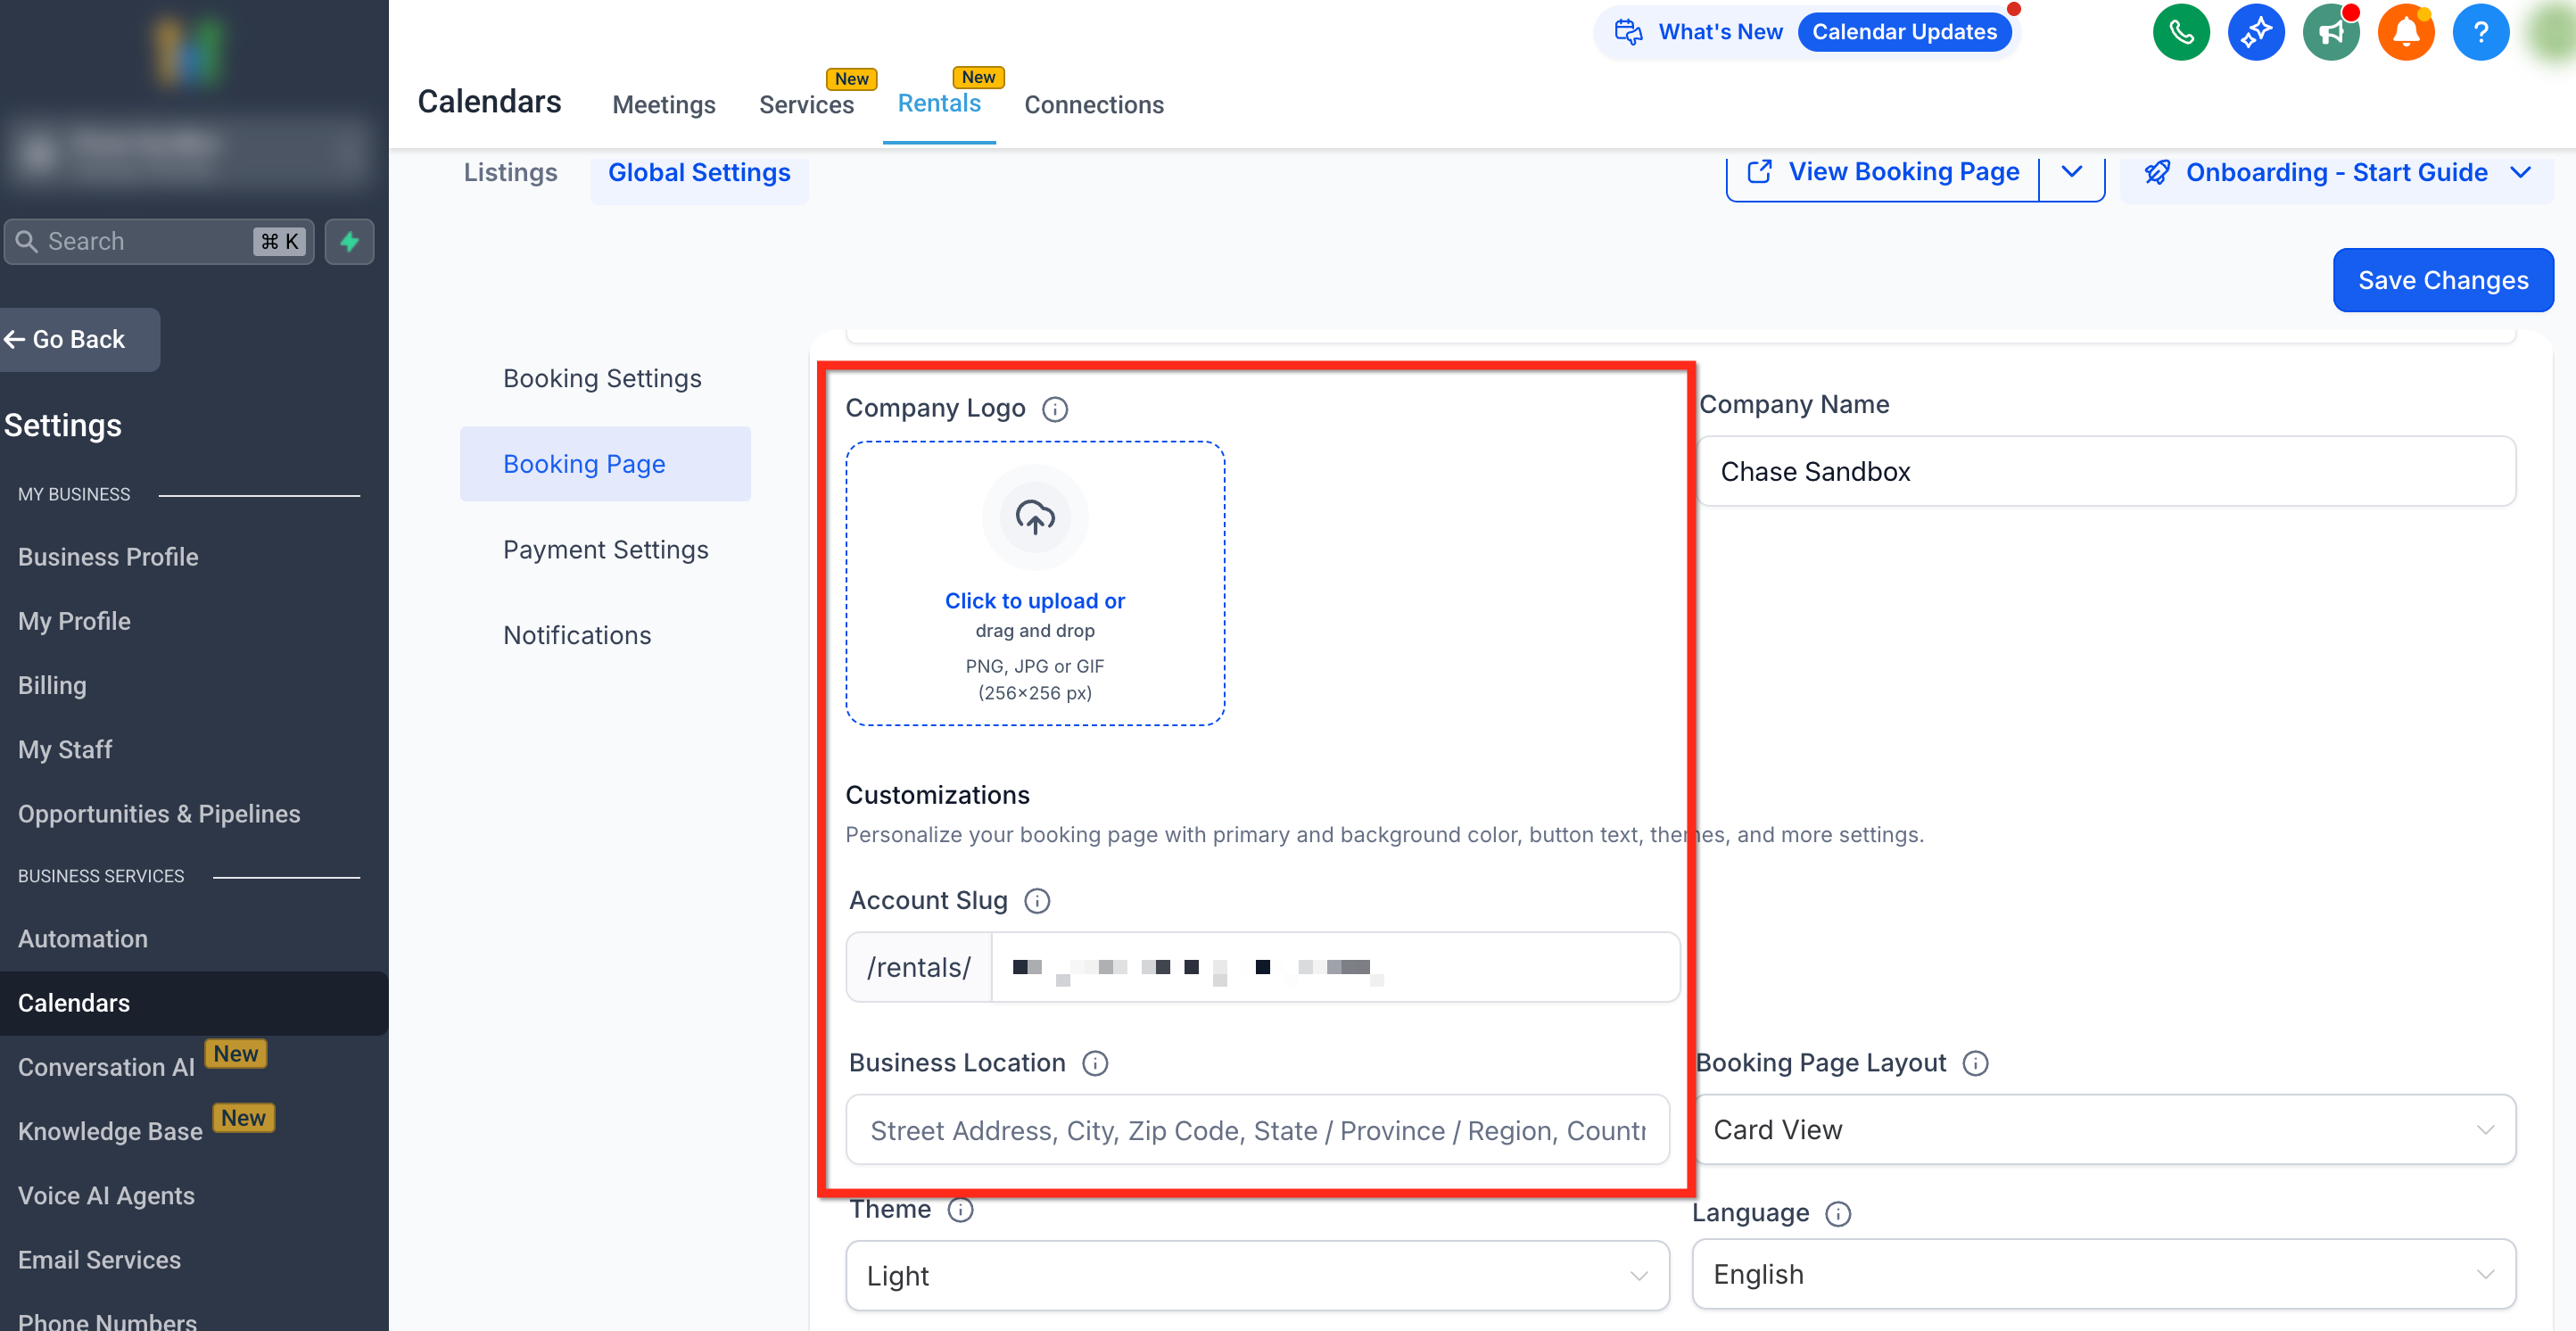The image size is (2576, 1331).
Task: Click the Account Slug info icon
Action: click(1037, 901)
